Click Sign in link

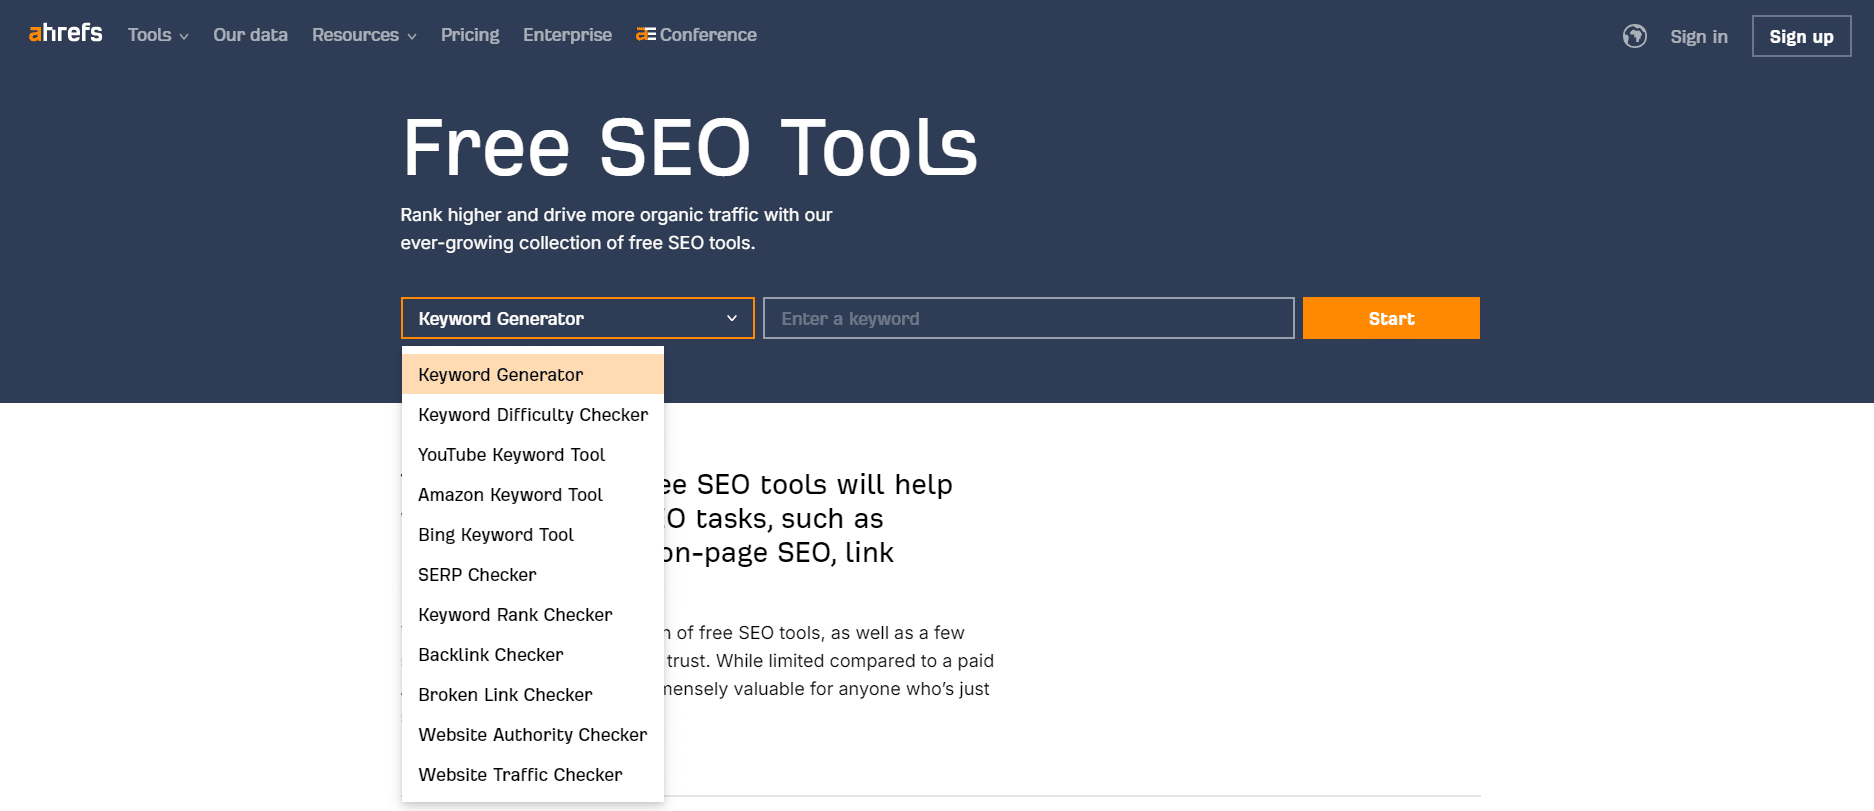pyautogui.click(x=1699, y=36)
